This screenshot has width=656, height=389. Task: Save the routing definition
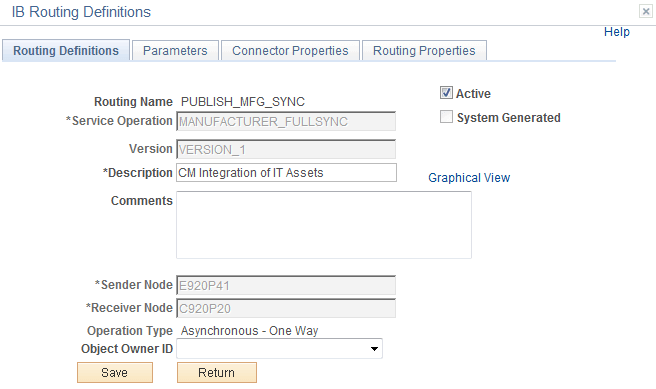click(x=115, y=372)
